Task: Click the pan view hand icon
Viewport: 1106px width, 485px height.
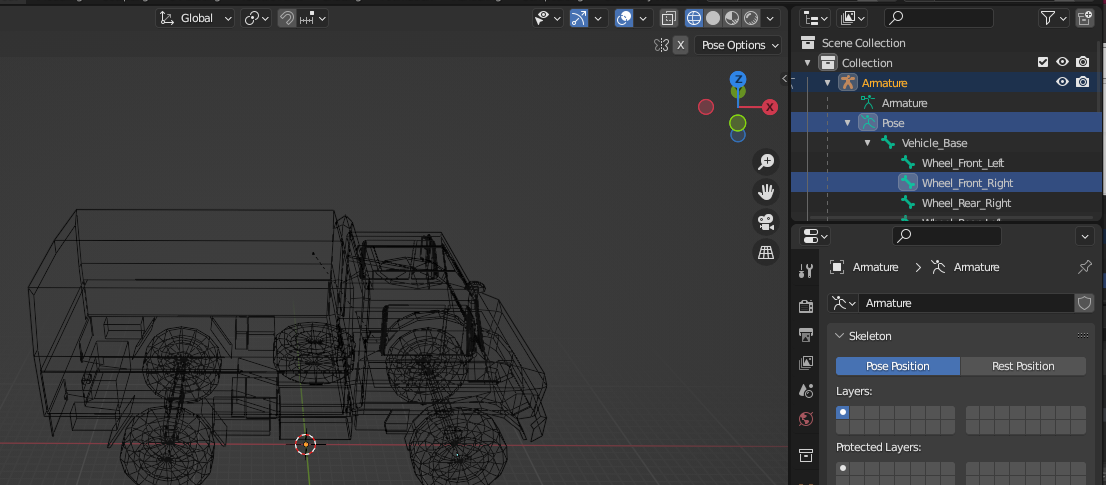Action: tap(766, 192)
